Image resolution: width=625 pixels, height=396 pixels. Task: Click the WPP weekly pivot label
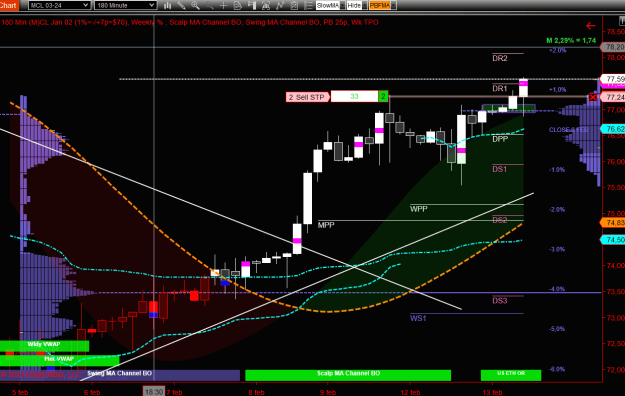click(x=419, y=209)
